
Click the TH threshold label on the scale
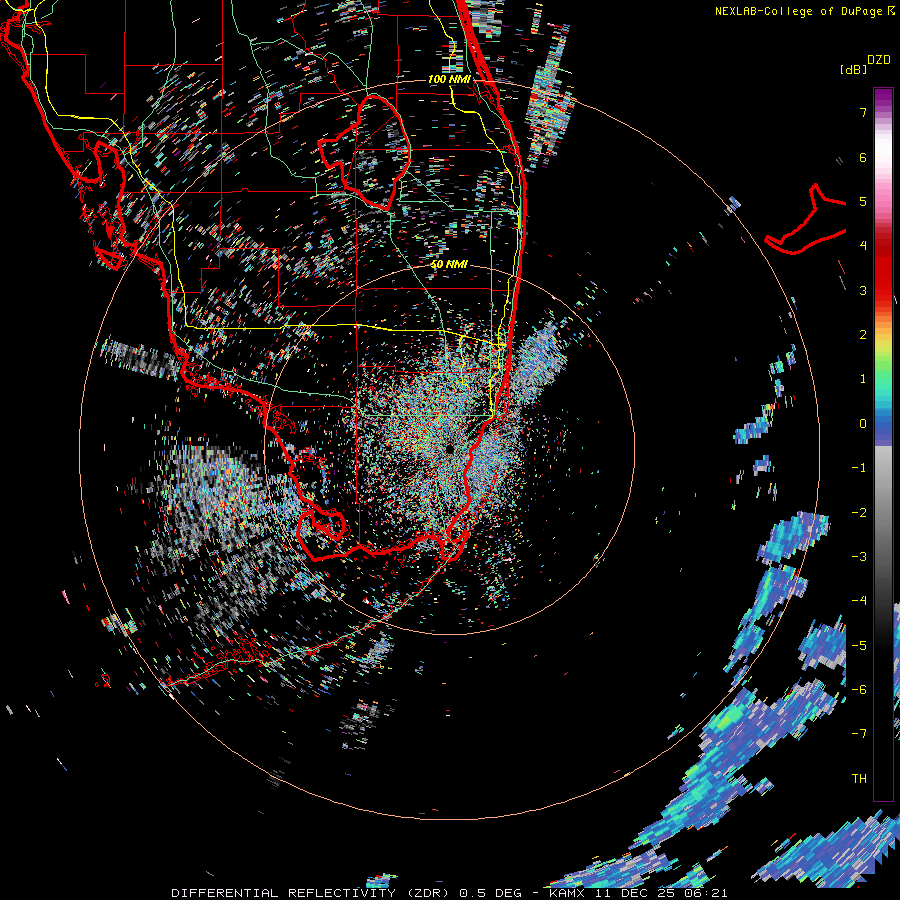point(859,779)
